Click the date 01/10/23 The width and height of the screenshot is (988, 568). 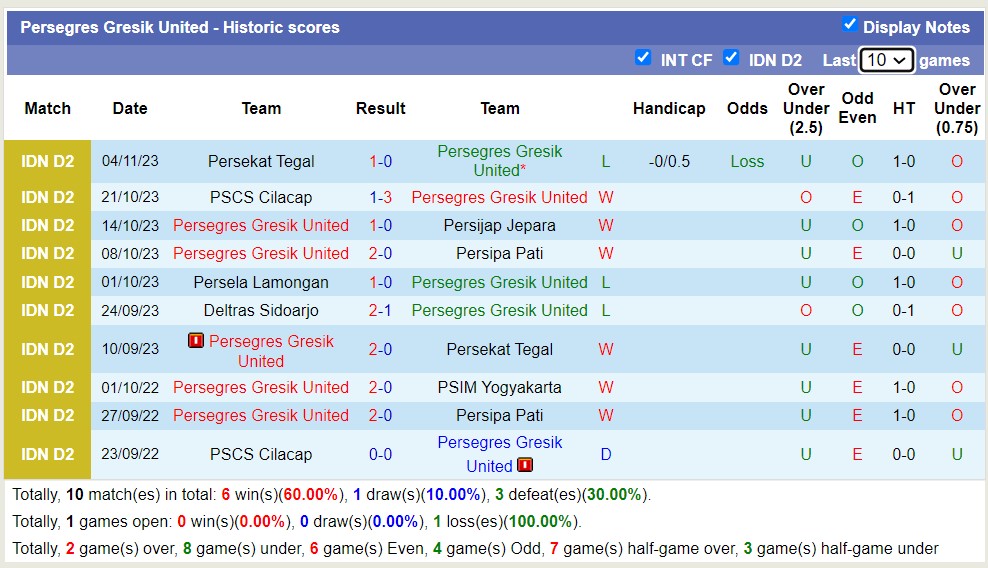coord(130,282)
